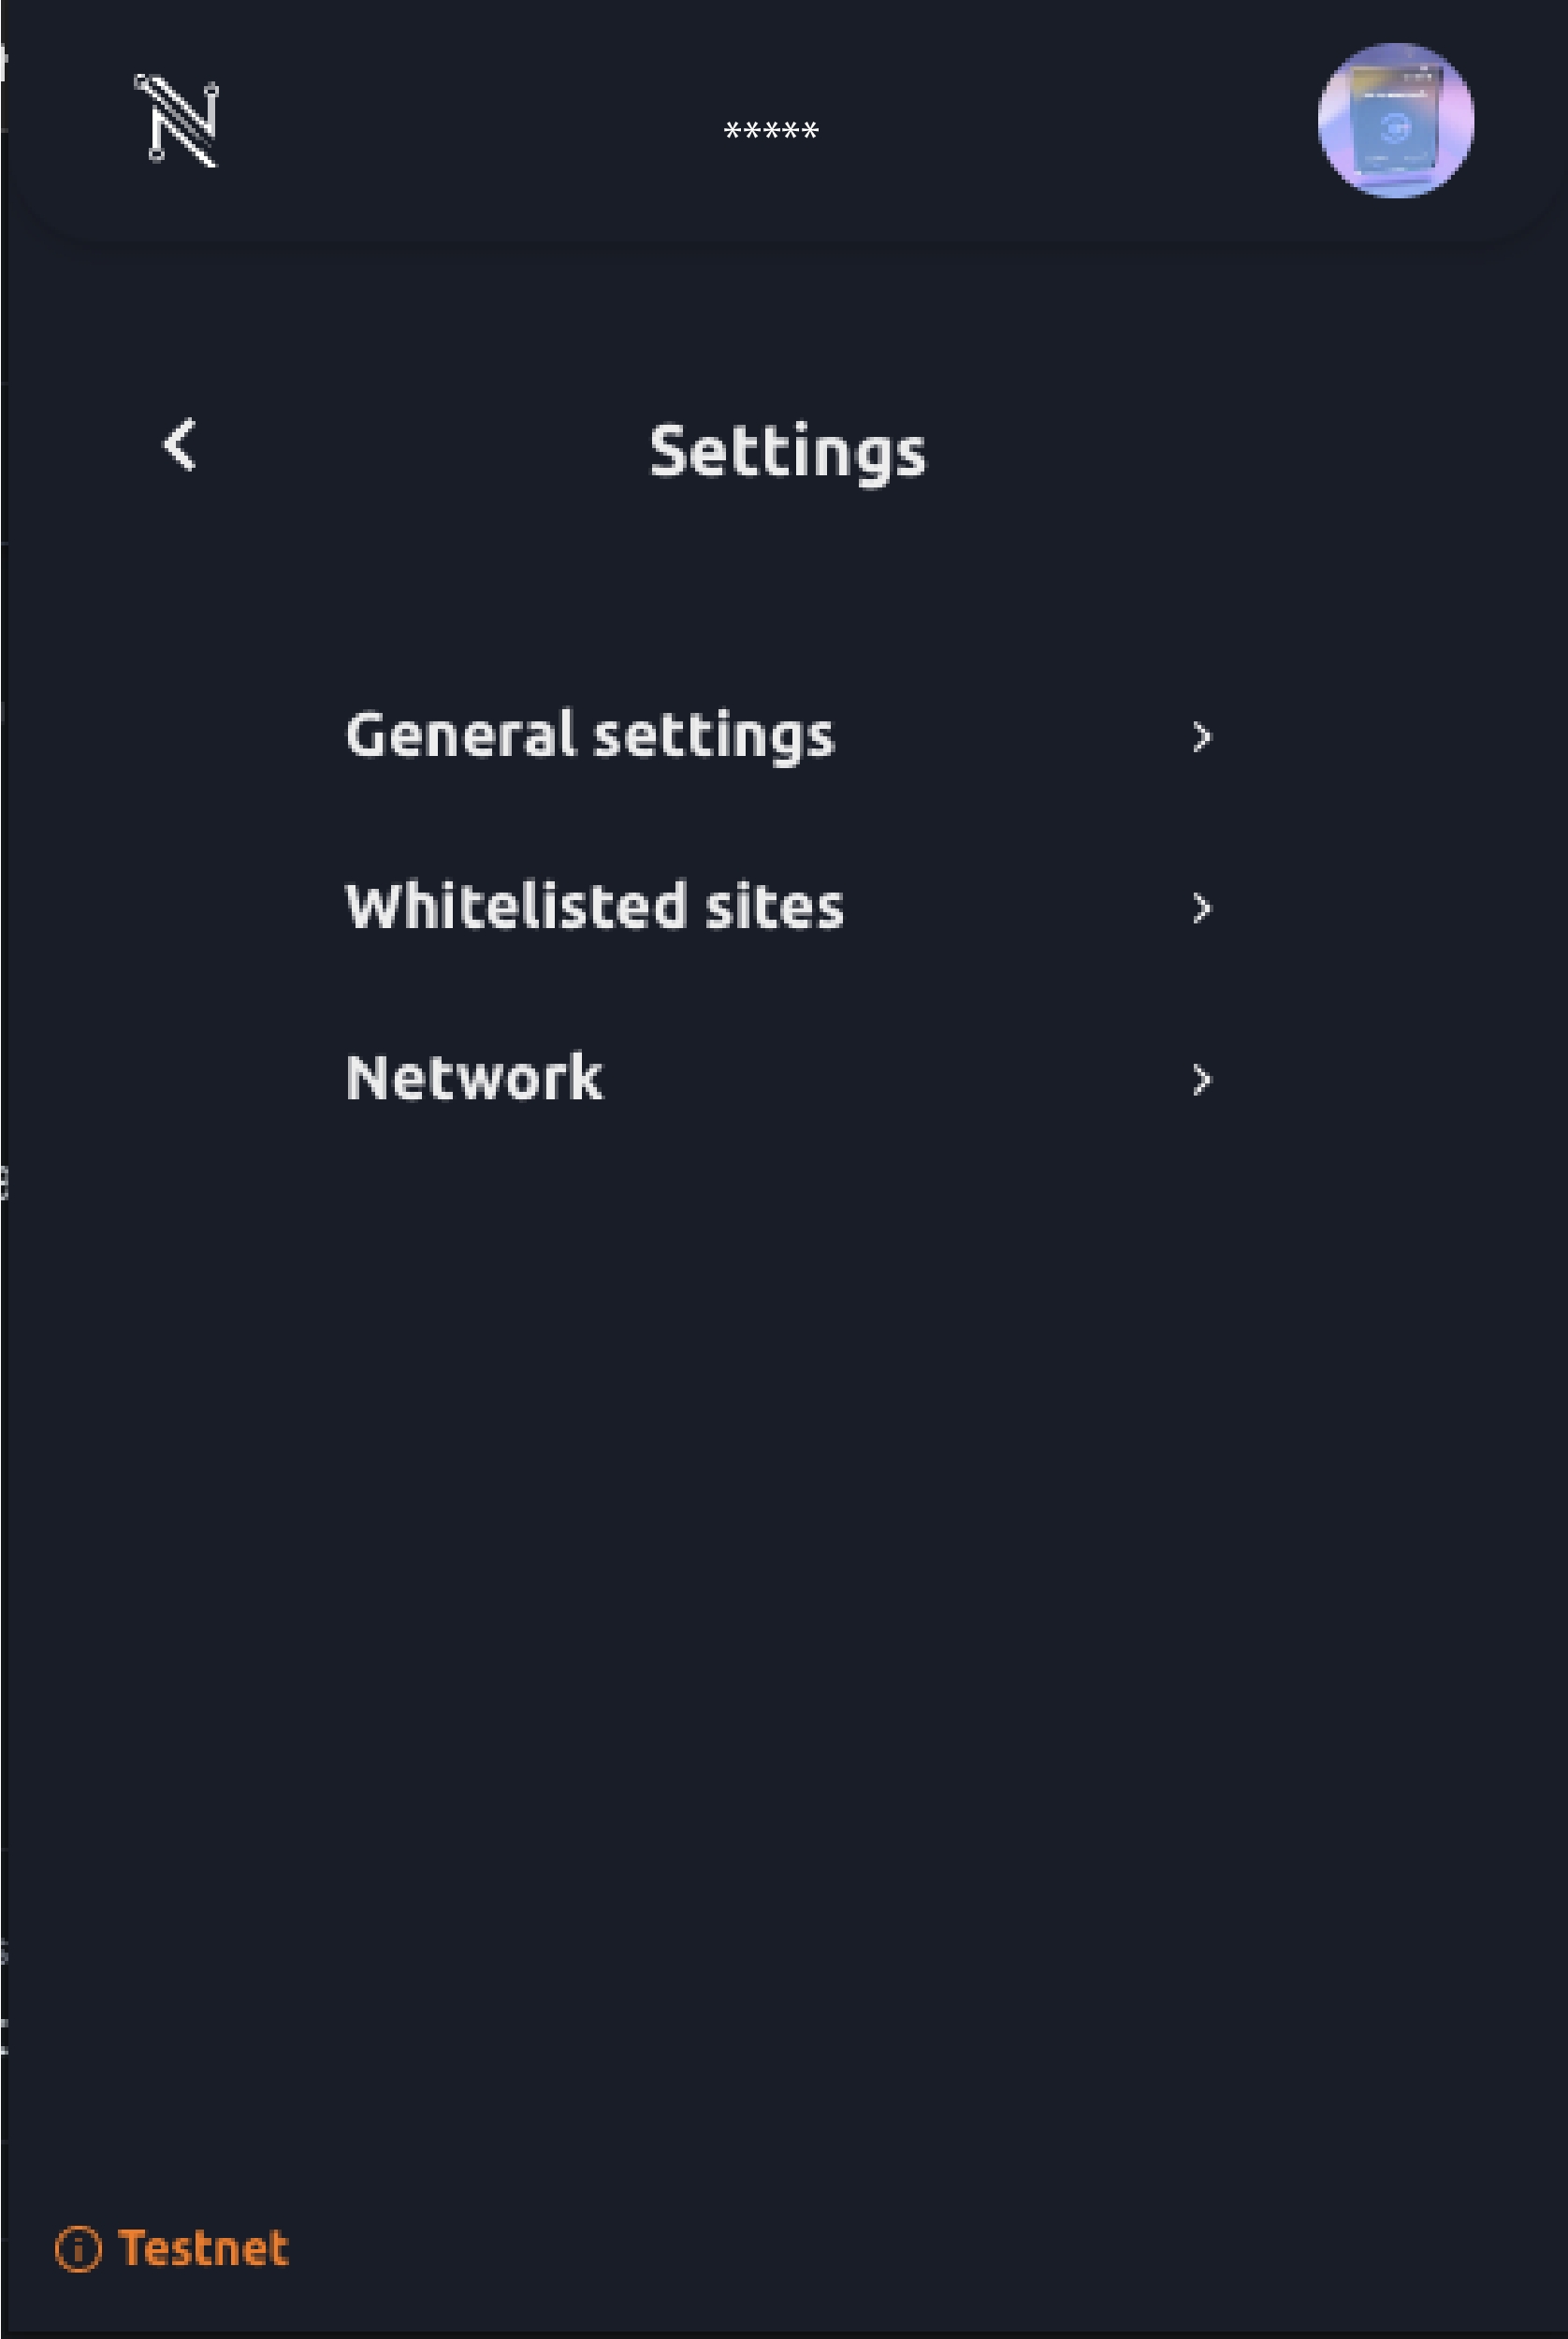The image size is (1568, 2339).
Task: Click the orange Testnet label
Action: coord(203,2249)
